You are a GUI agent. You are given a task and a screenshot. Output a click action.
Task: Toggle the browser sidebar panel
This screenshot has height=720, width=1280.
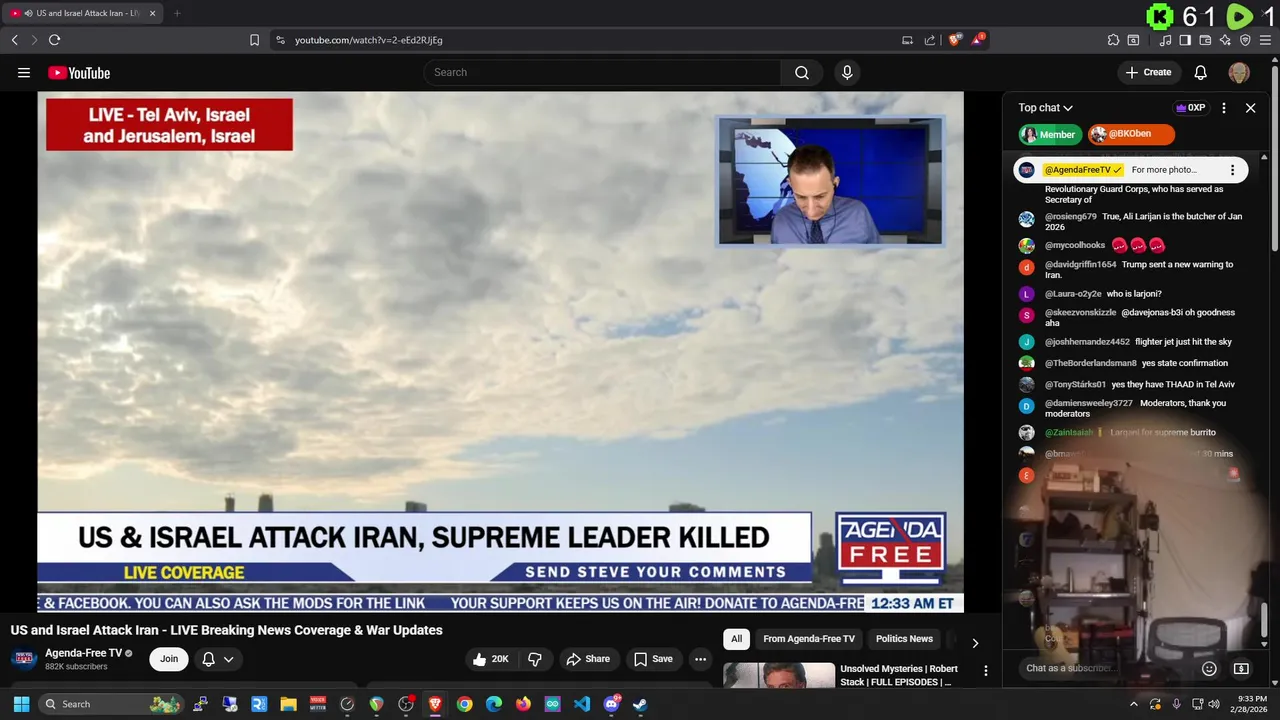pos(1185,40)
